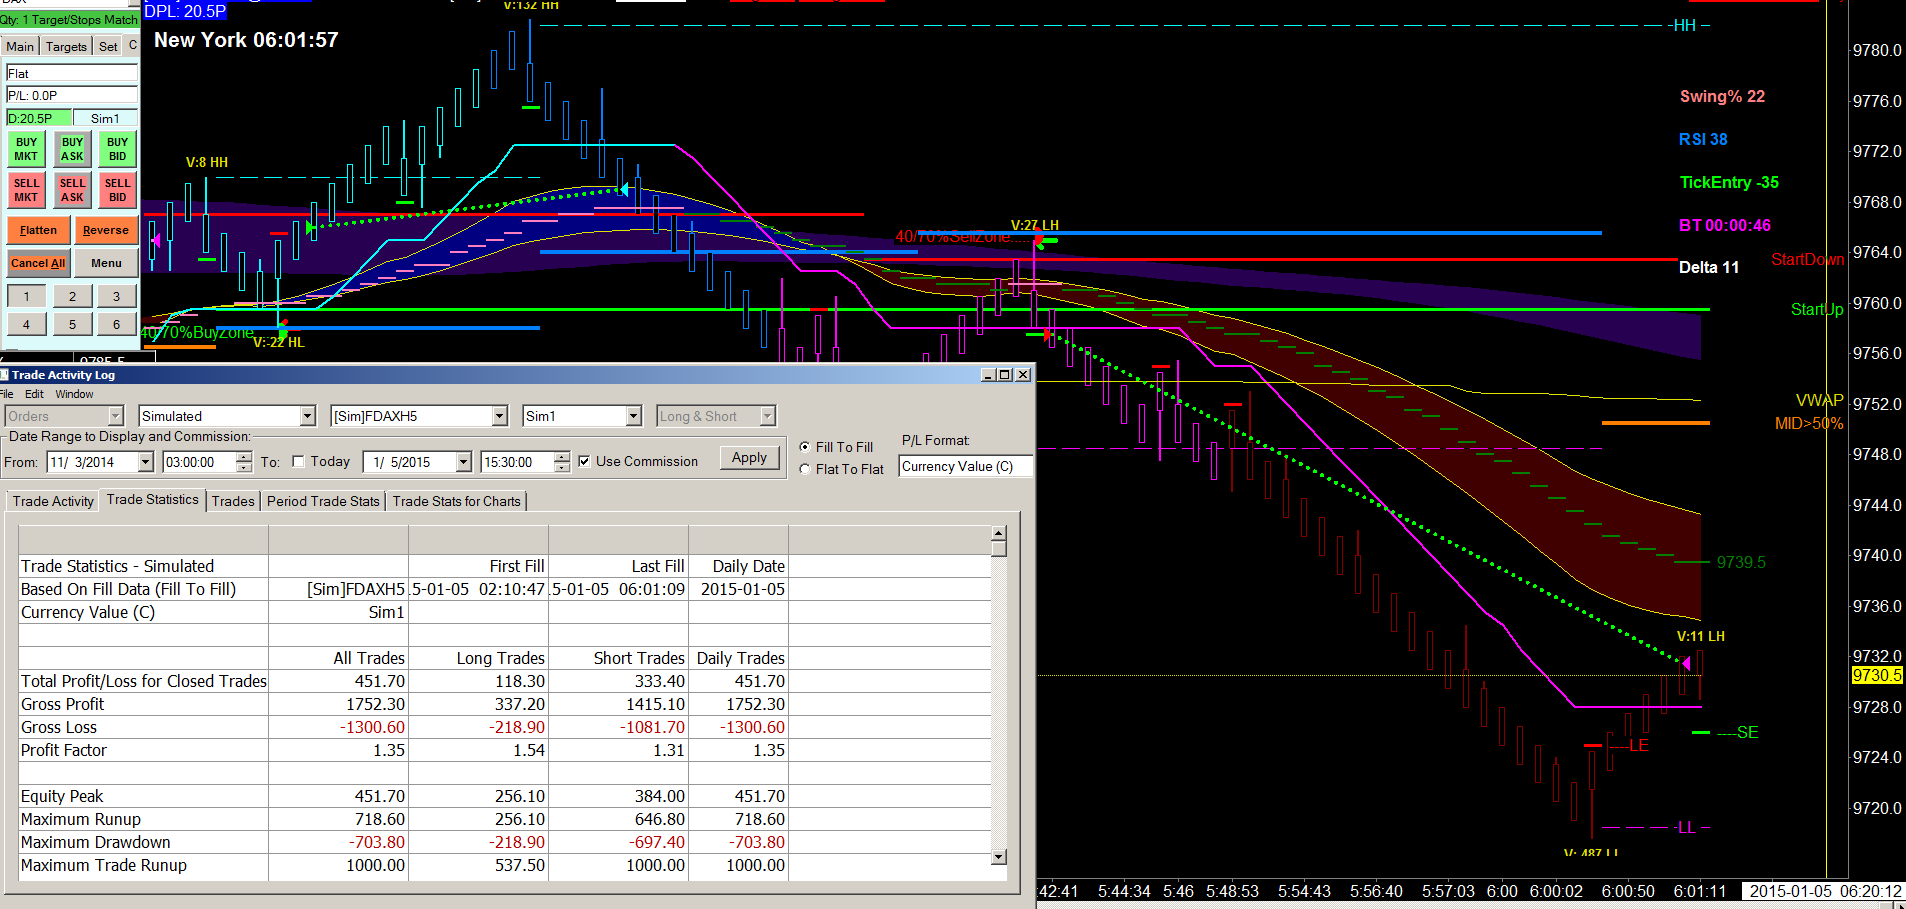The height and width of the screenshot is (909, 1906).
Task: Select the Flat To Flat radio option
Action: (x=805, y=469)
